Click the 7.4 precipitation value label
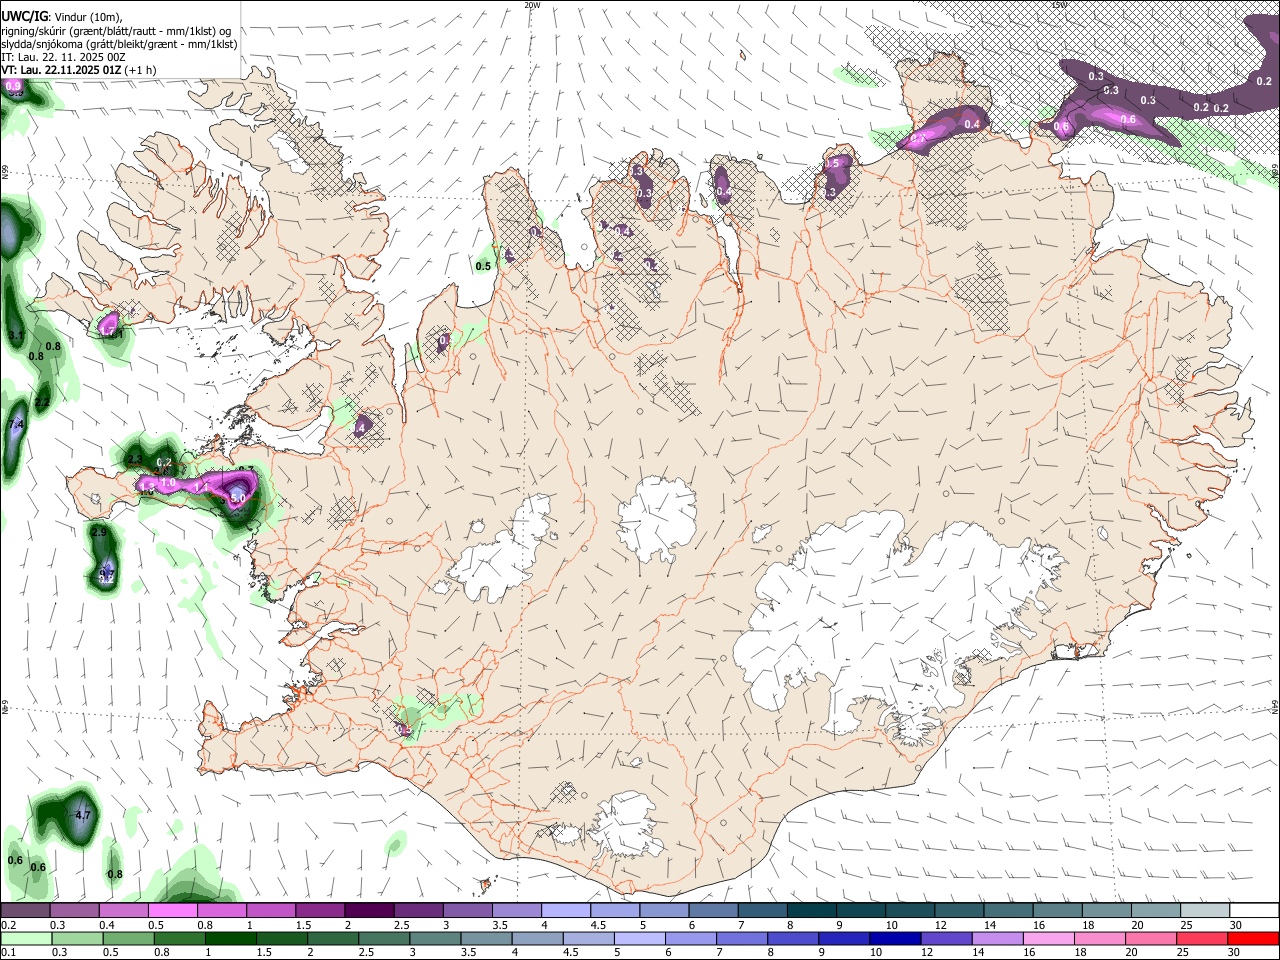The width and height of the screenshot is (1280, 960). pos(15,425)
